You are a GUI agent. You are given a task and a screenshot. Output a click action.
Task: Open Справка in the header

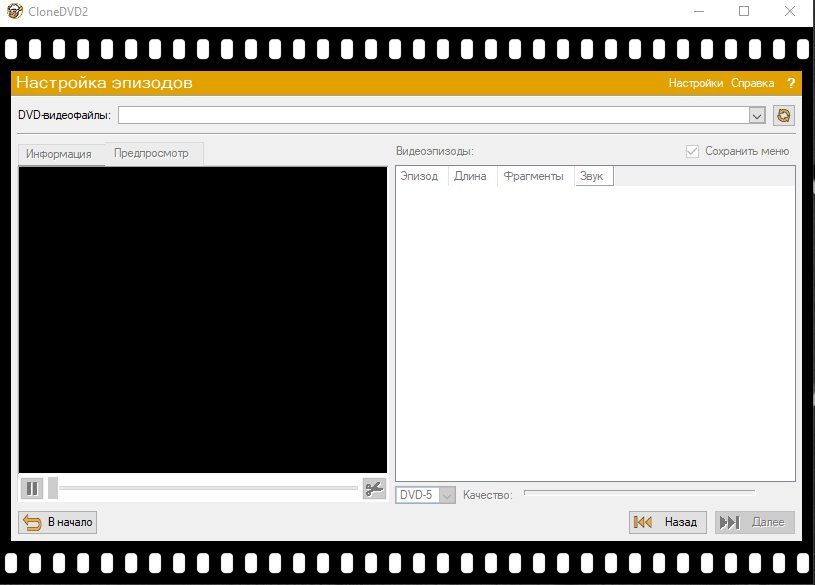tap(752, 83)
